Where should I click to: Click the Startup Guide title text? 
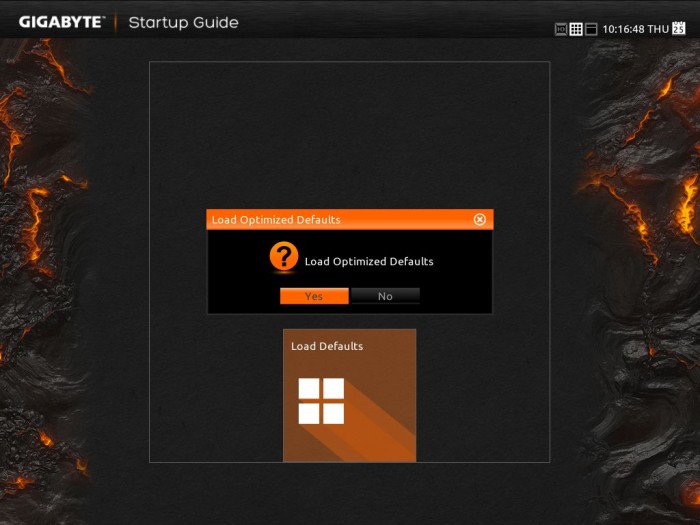click(x=183, y=23)
